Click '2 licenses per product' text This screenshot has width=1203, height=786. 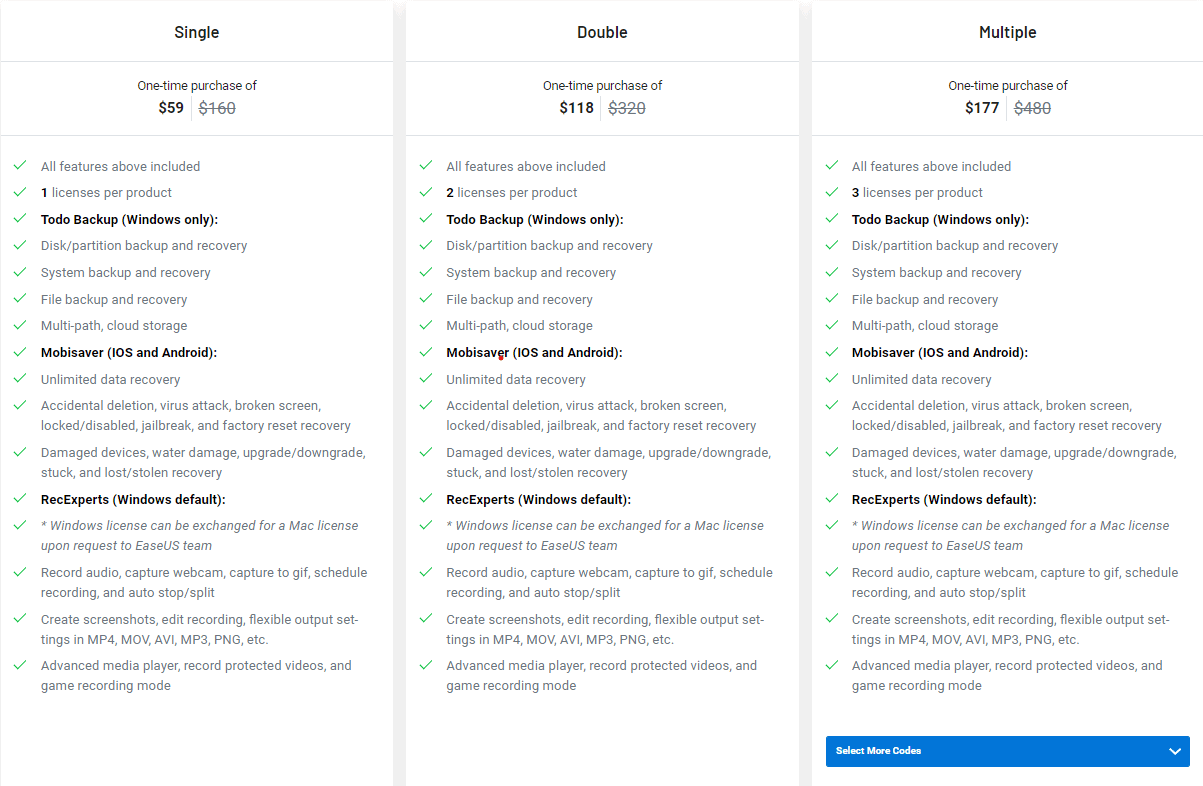click(512, 192)
